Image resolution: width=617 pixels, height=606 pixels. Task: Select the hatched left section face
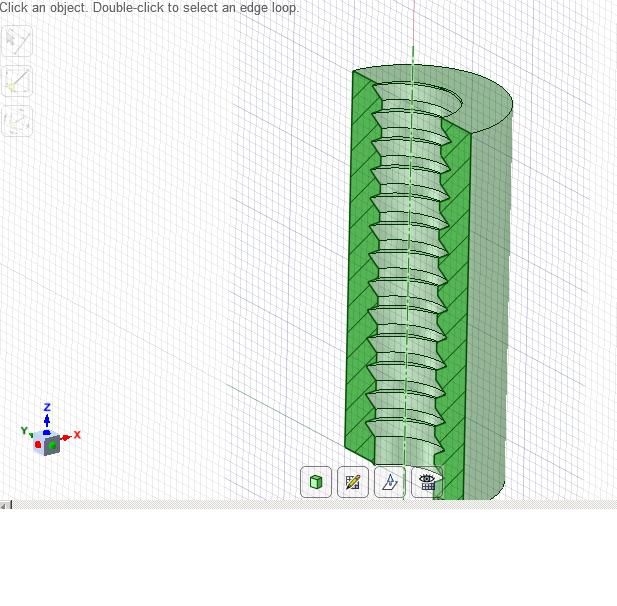click(359, 268)
